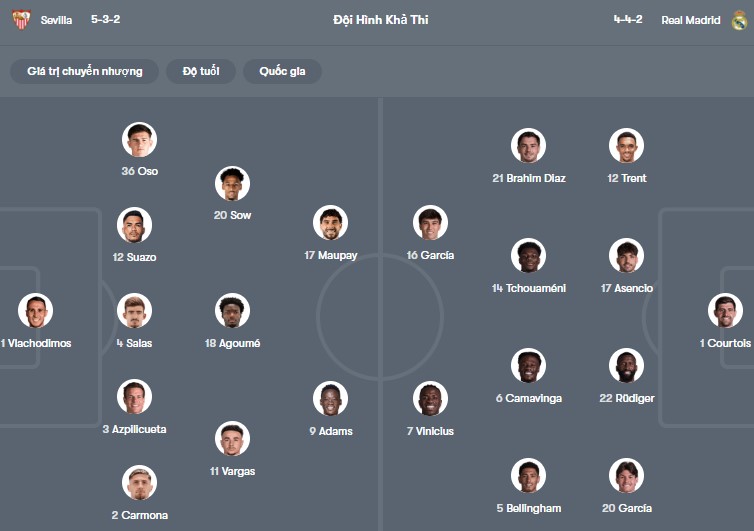Image resolution: width=754 pixels, height=531 pixels.
Task: Click goalkeeper Vlachodimos player photo
Action: pyautogui.click(x=36, y=311)
